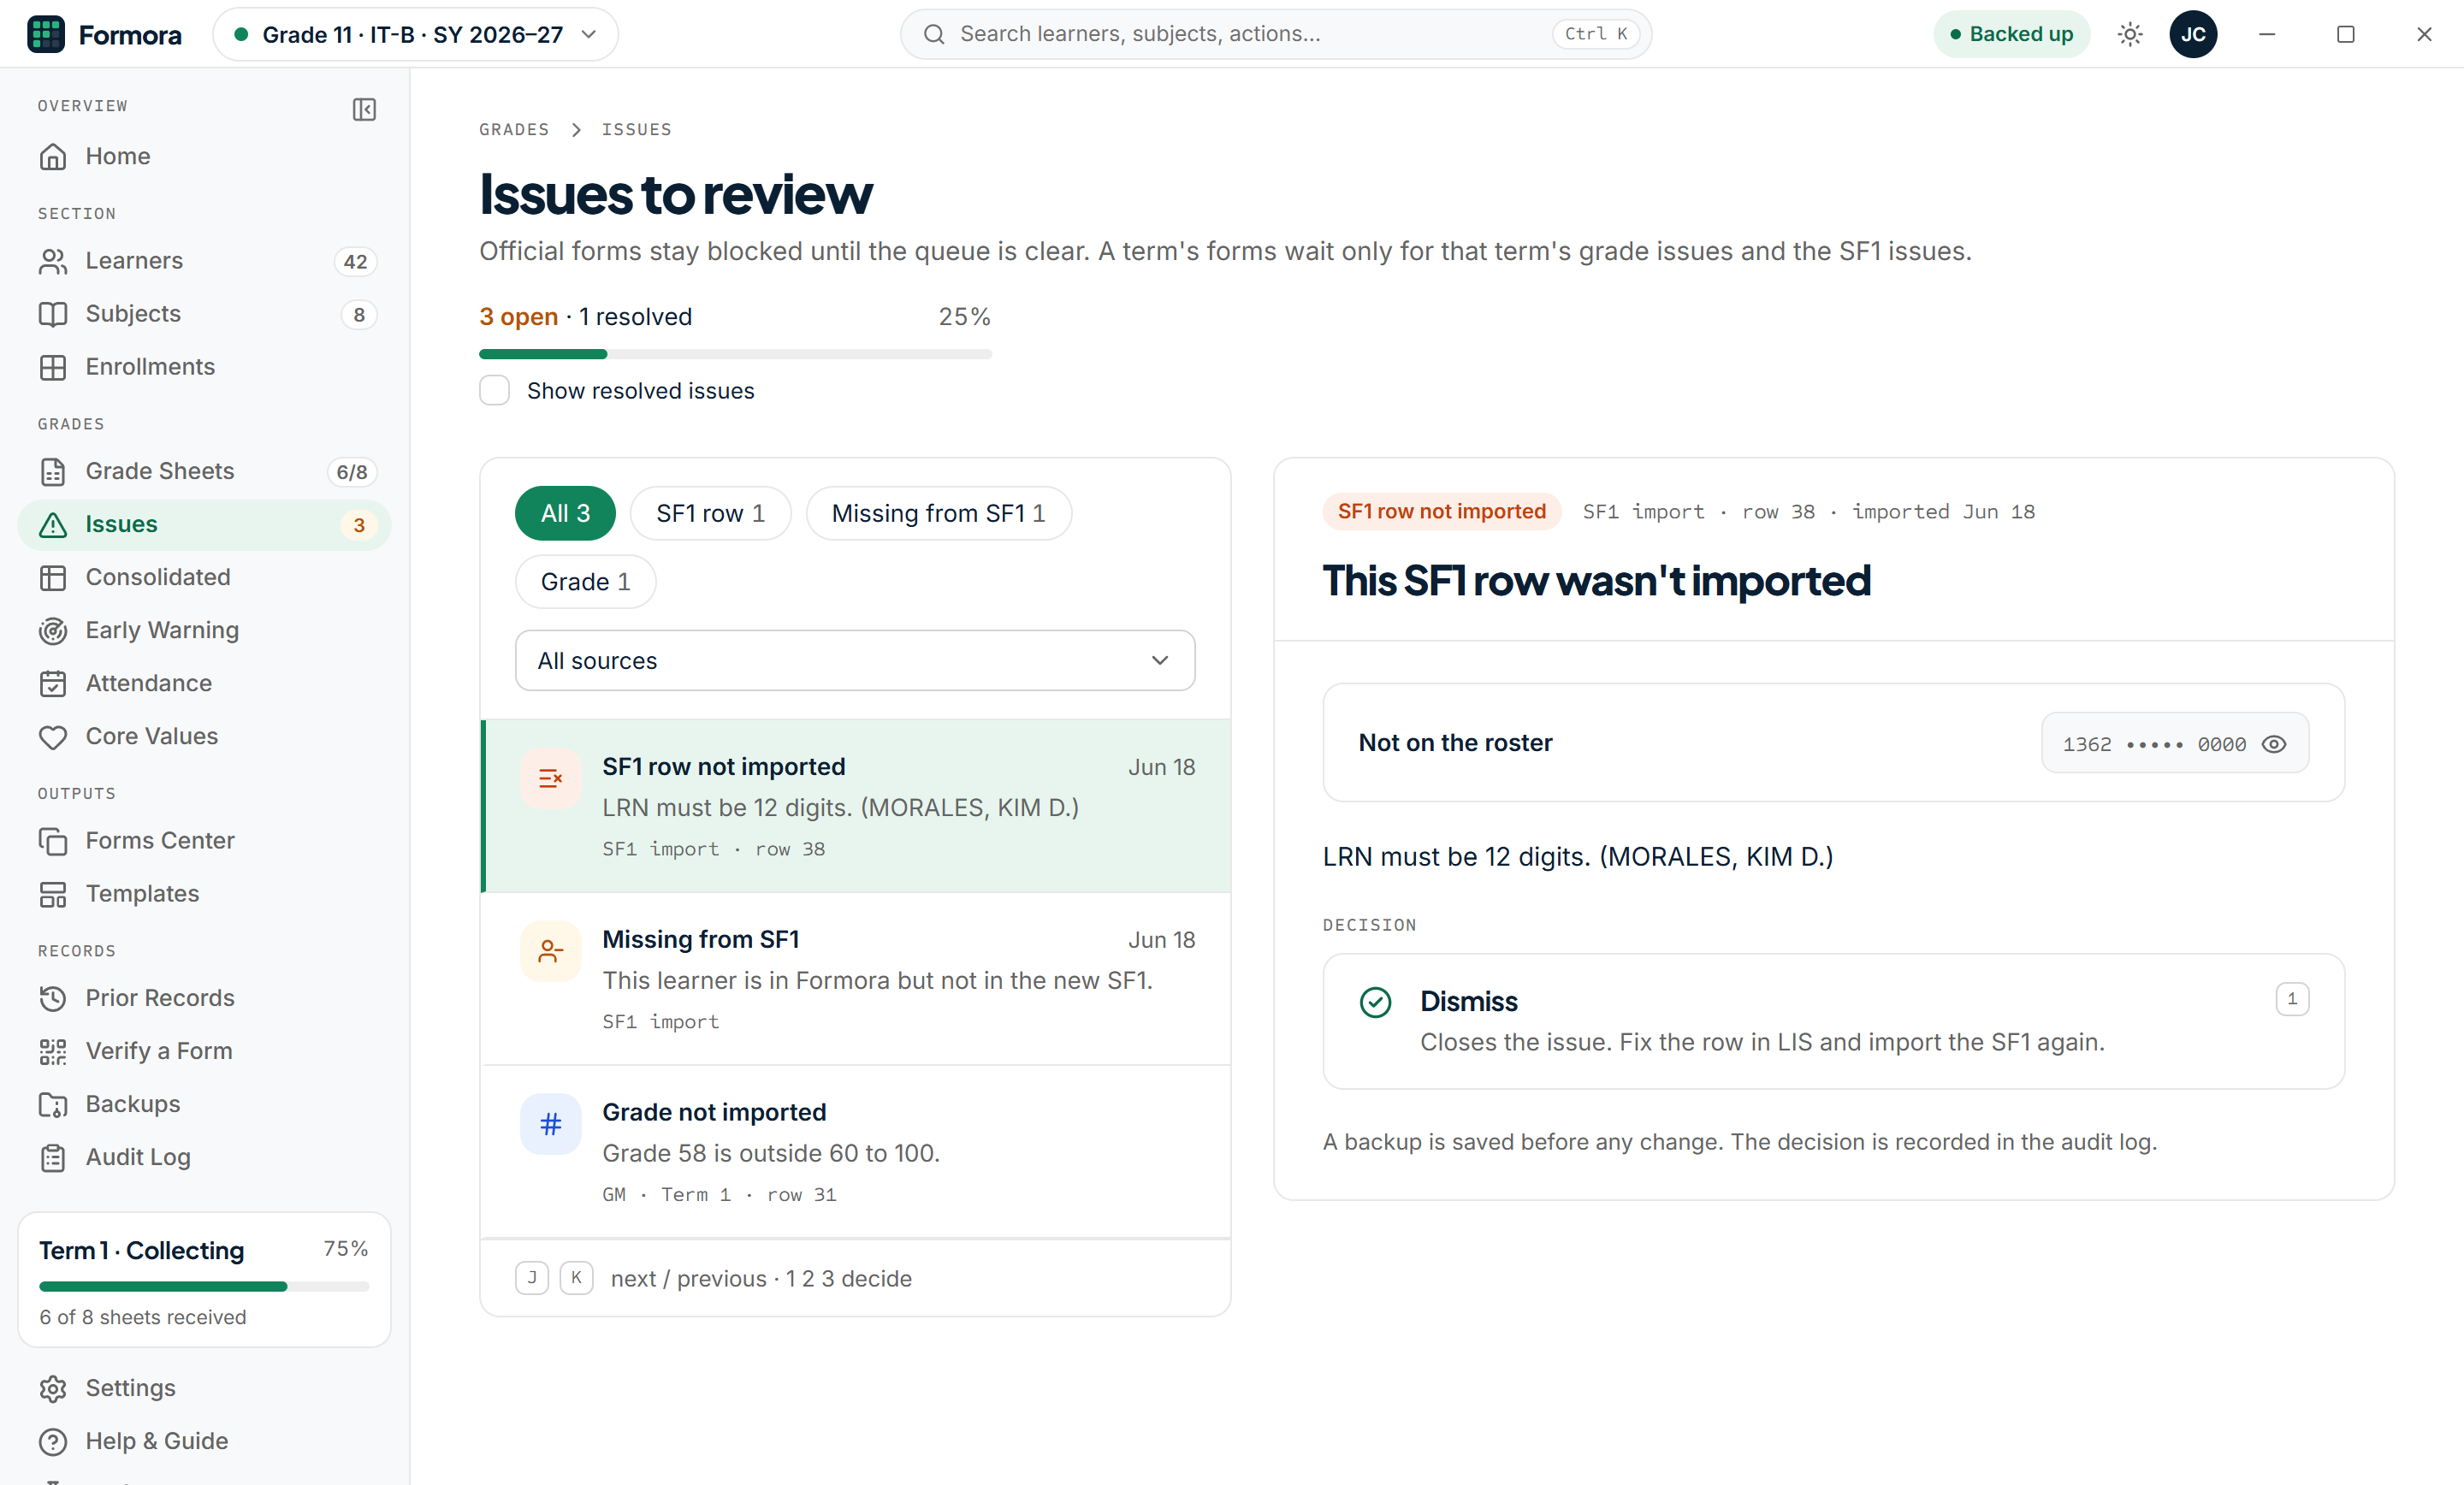Open the Audit Log
Screen dimensions: 2464x1485
click(204, 1157)
